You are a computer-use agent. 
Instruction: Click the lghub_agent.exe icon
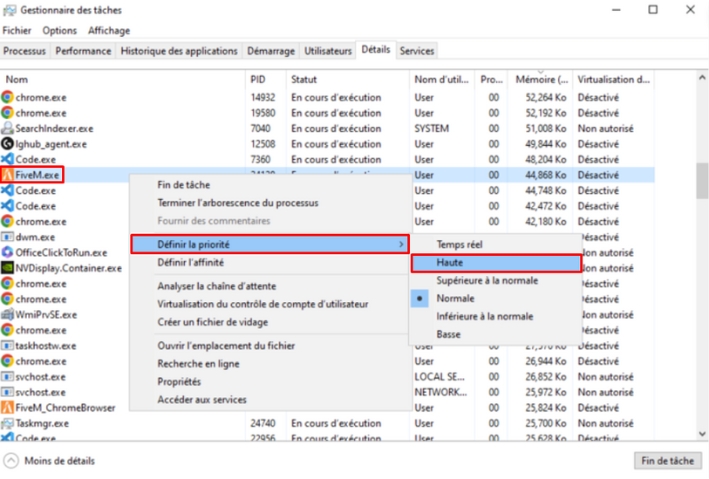[x=8, y=144]
